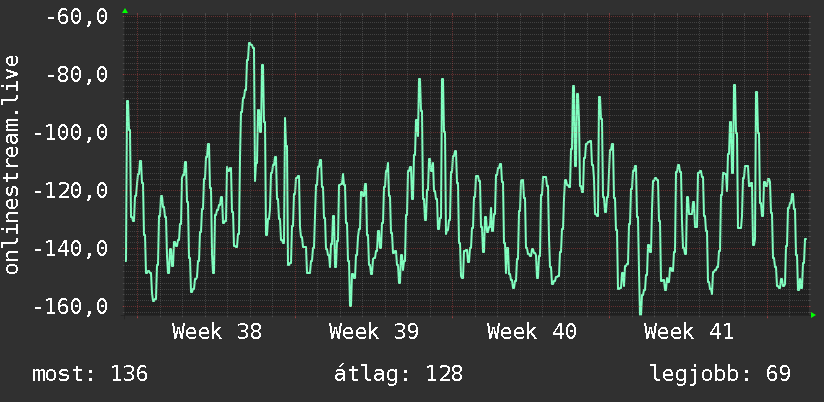Viewport: 824px width, 402px height.
Task: Click the lowest dip of the line in Week 41
Action: 640,314
